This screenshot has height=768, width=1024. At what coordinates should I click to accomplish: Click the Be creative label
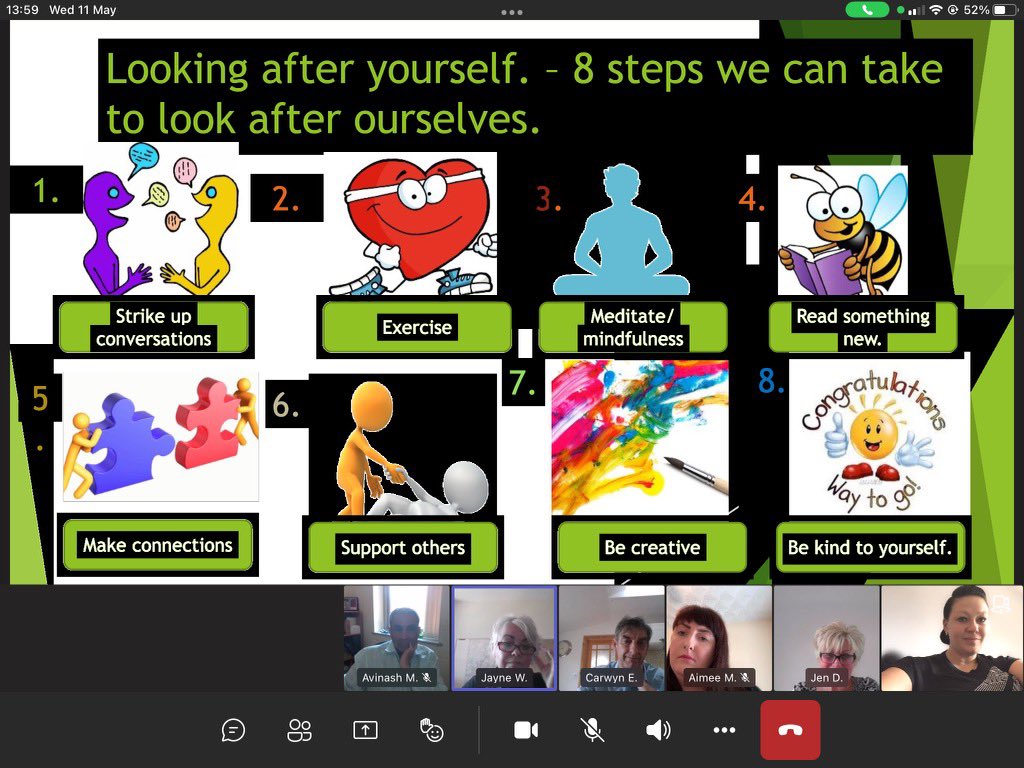[x=652, y=547]
